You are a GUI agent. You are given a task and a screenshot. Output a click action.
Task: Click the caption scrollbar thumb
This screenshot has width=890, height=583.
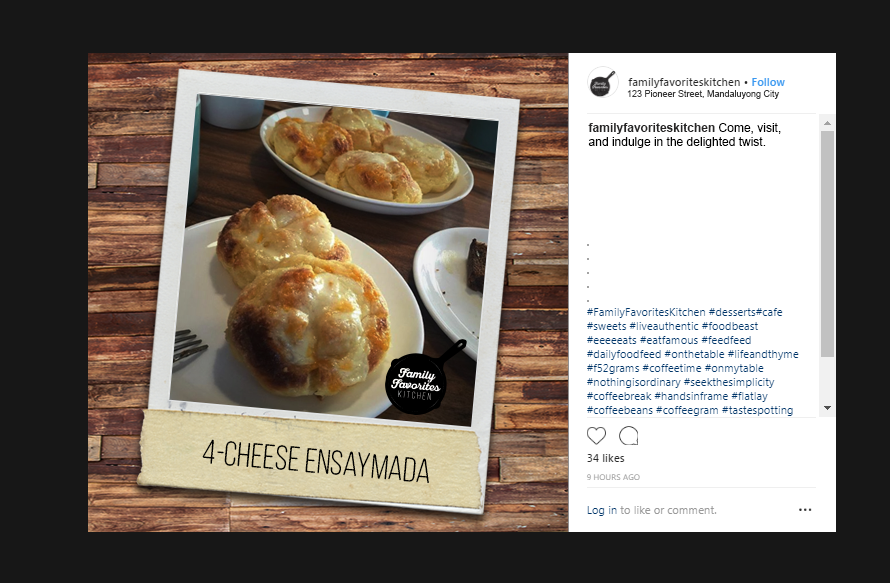point(827,244)
